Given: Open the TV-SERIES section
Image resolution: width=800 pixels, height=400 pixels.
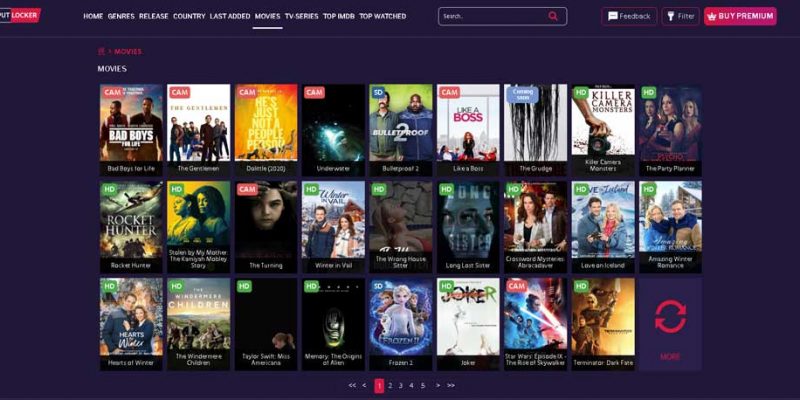Looking at the screenshot, I should (302, 16).
